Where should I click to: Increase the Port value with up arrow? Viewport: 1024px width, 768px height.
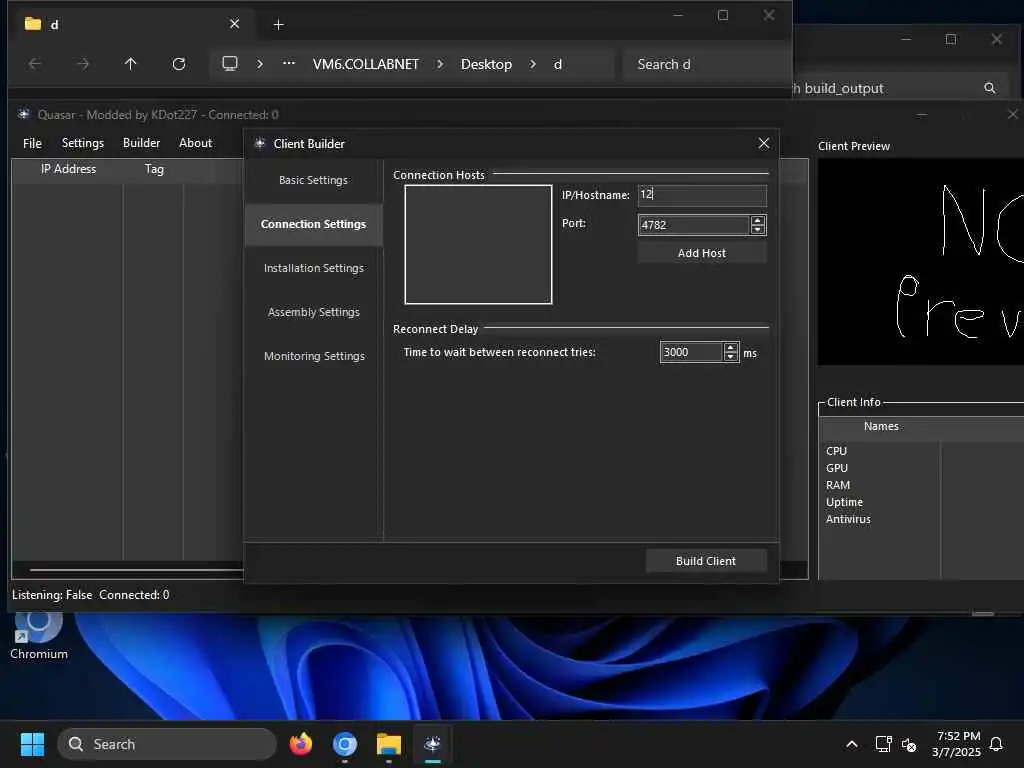pyautogui.click(x=758, y=220)
